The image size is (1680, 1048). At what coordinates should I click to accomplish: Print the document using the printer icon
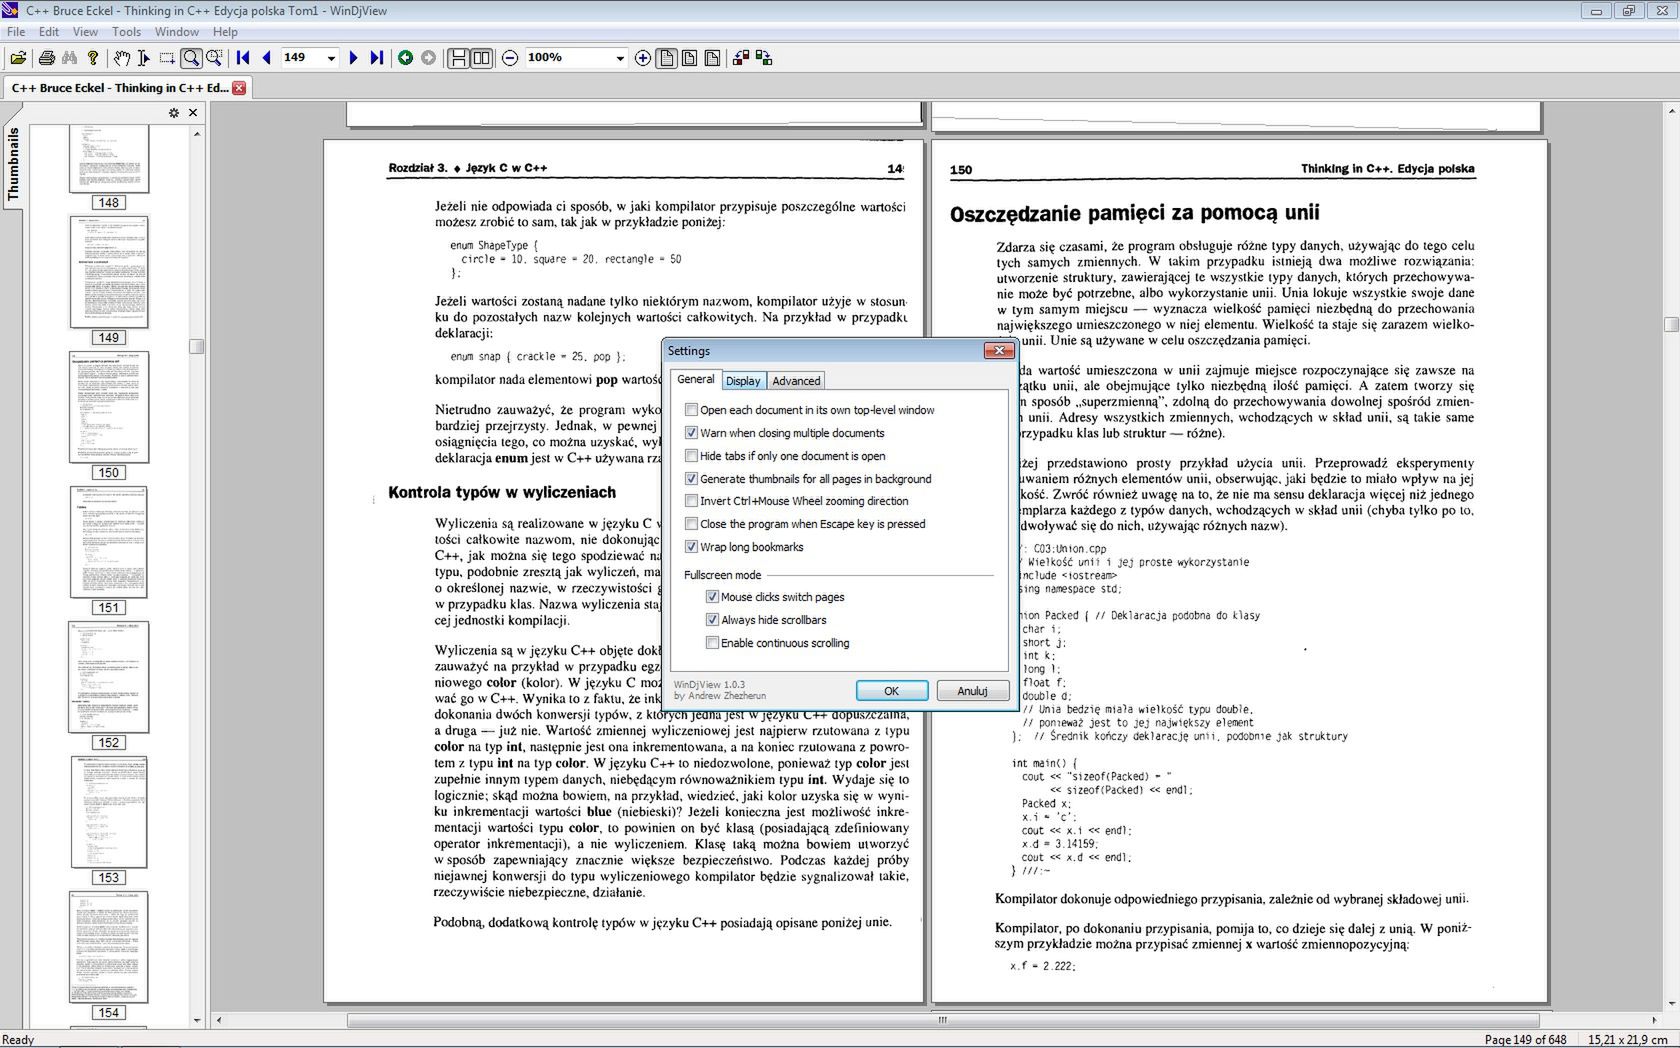tap(46, 58)
